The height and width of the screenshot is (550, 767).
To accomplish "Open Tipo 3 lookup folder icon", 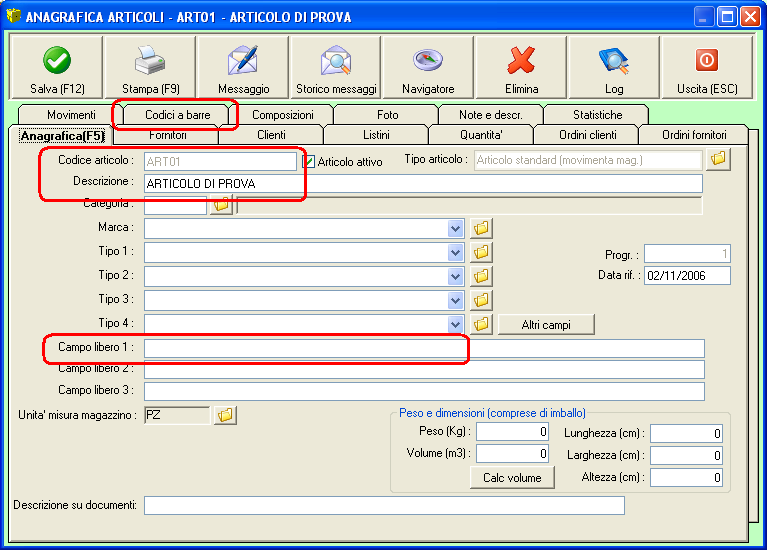I will click(x=481, y=299).
